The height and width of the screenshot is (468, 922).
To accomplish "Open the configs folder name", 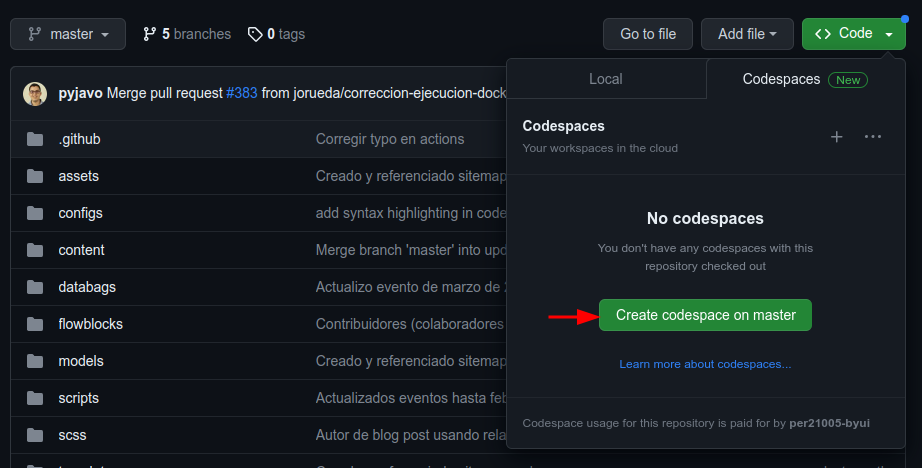I will pyautogui.click(x=80, y=213).
